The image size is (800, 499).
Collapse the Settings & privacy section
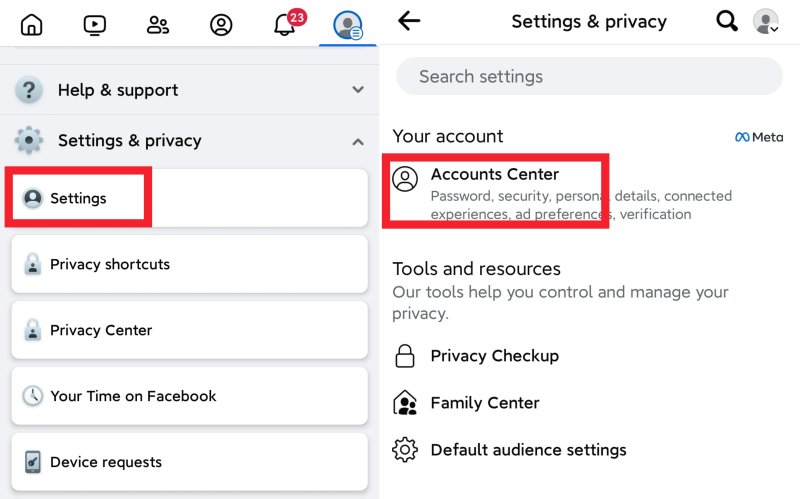tap(189, 140)
